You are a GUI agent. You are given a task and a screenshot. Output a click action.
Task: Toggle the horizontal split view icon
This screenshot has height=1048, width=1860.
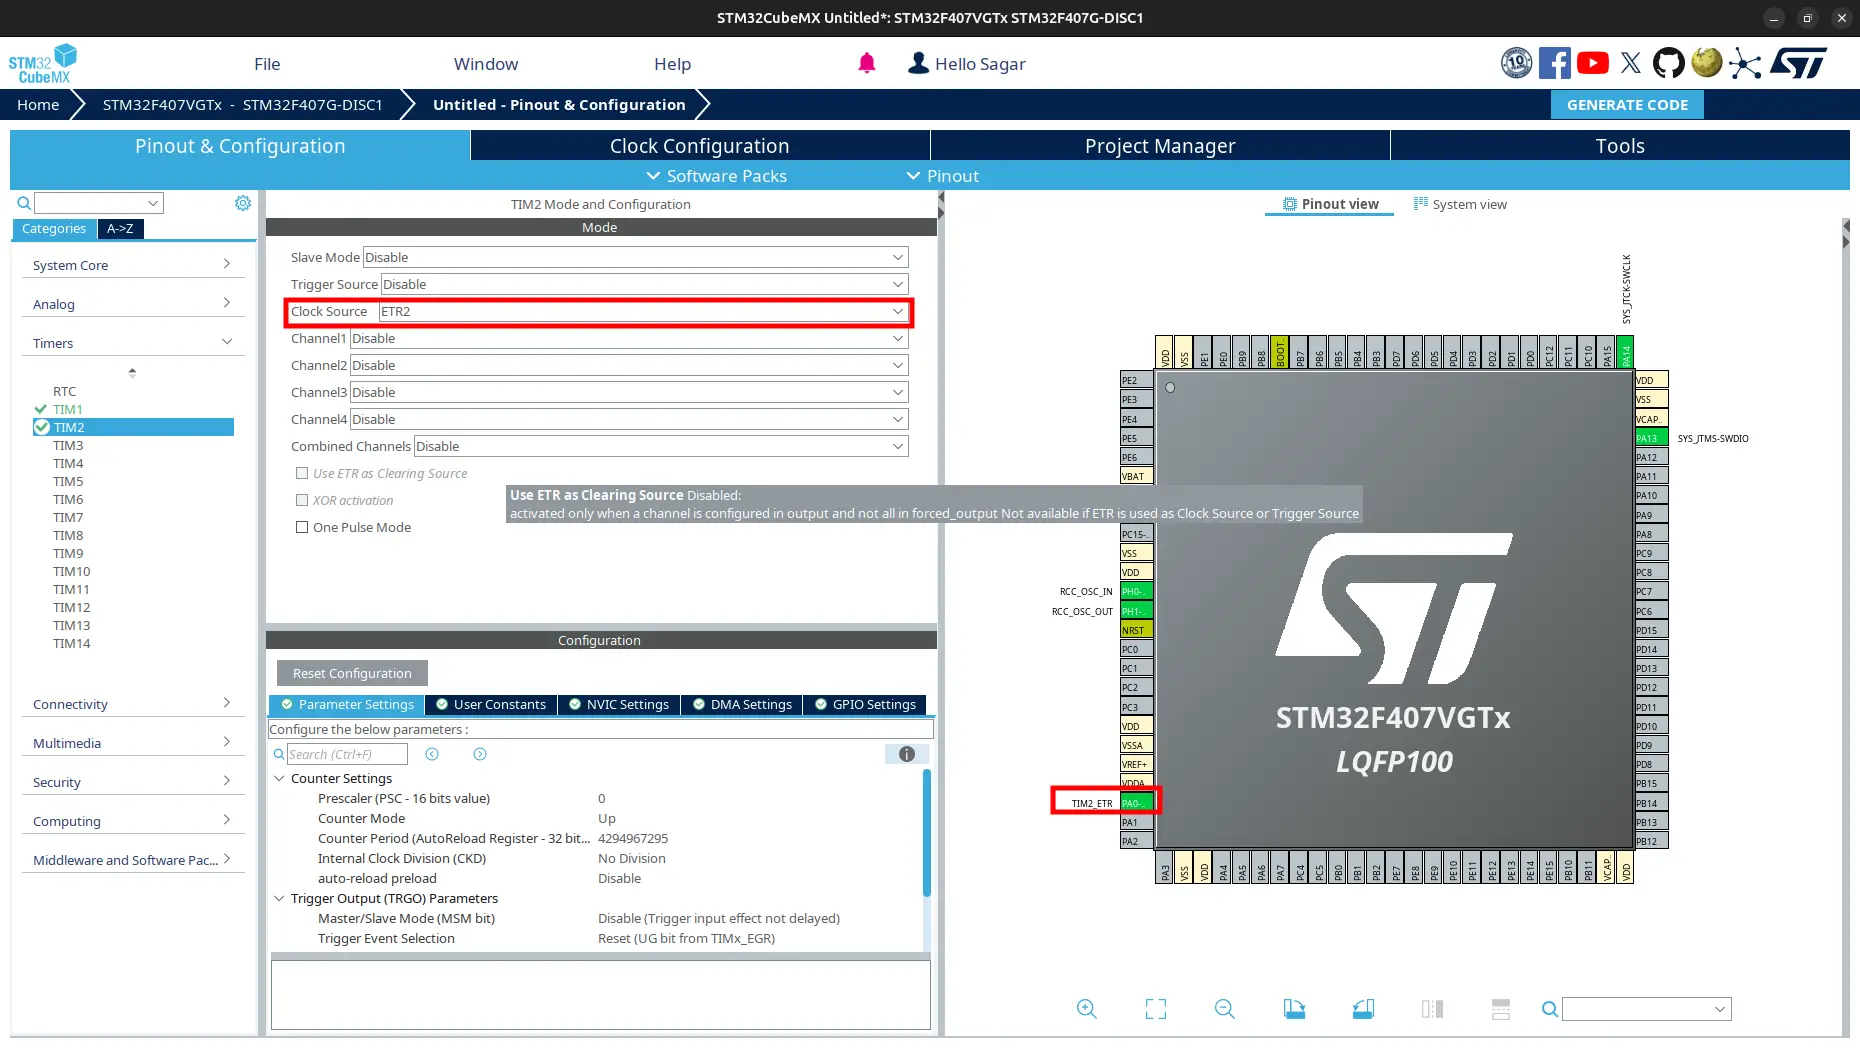pyautogui.click(x=1501, y=1009)
